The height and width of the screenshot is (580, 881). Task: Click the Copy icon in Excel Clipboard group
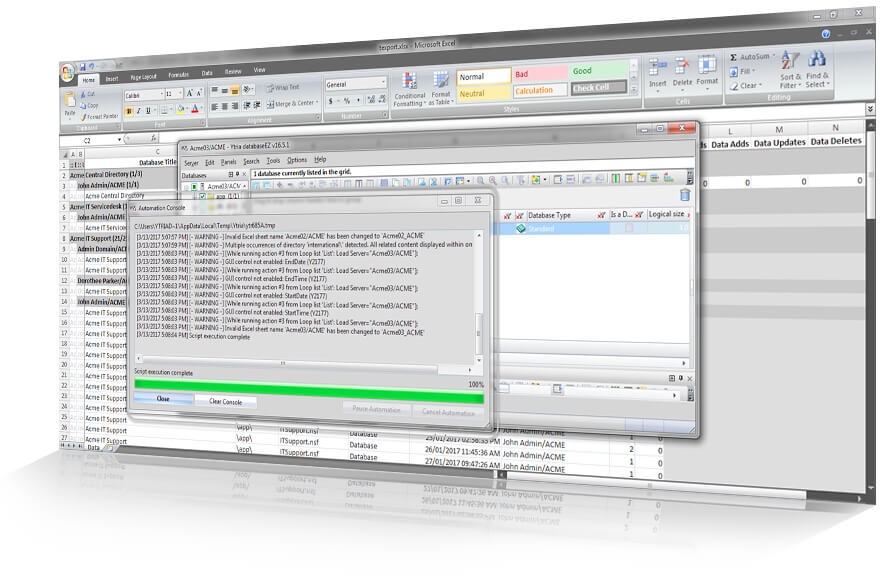(84, 105)
